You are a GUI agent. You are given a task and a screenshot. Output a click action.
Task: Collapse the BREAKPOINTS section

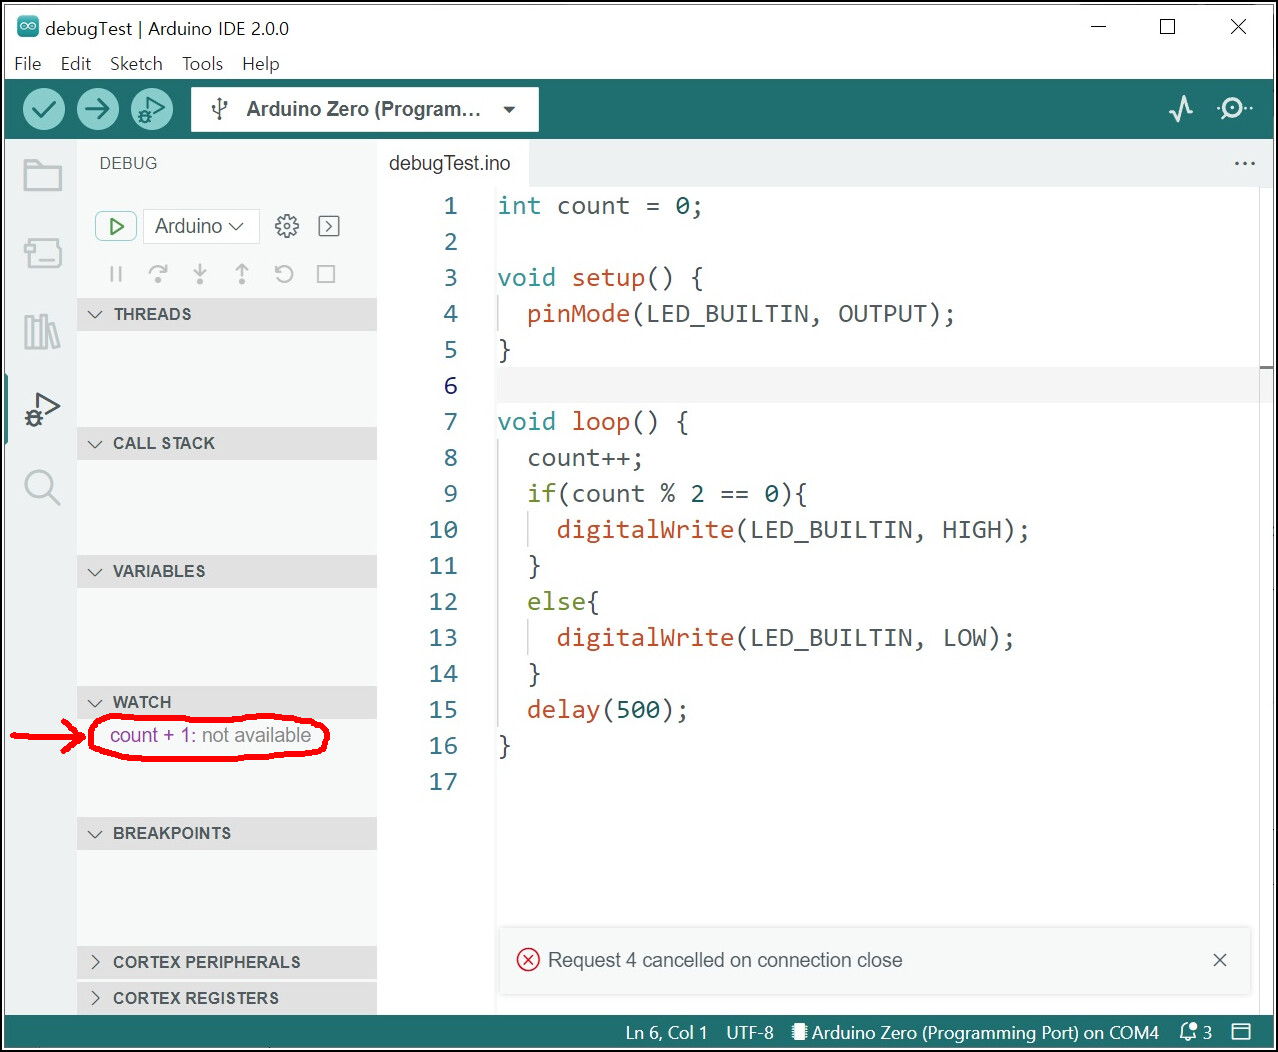click(x=227, y=833)
